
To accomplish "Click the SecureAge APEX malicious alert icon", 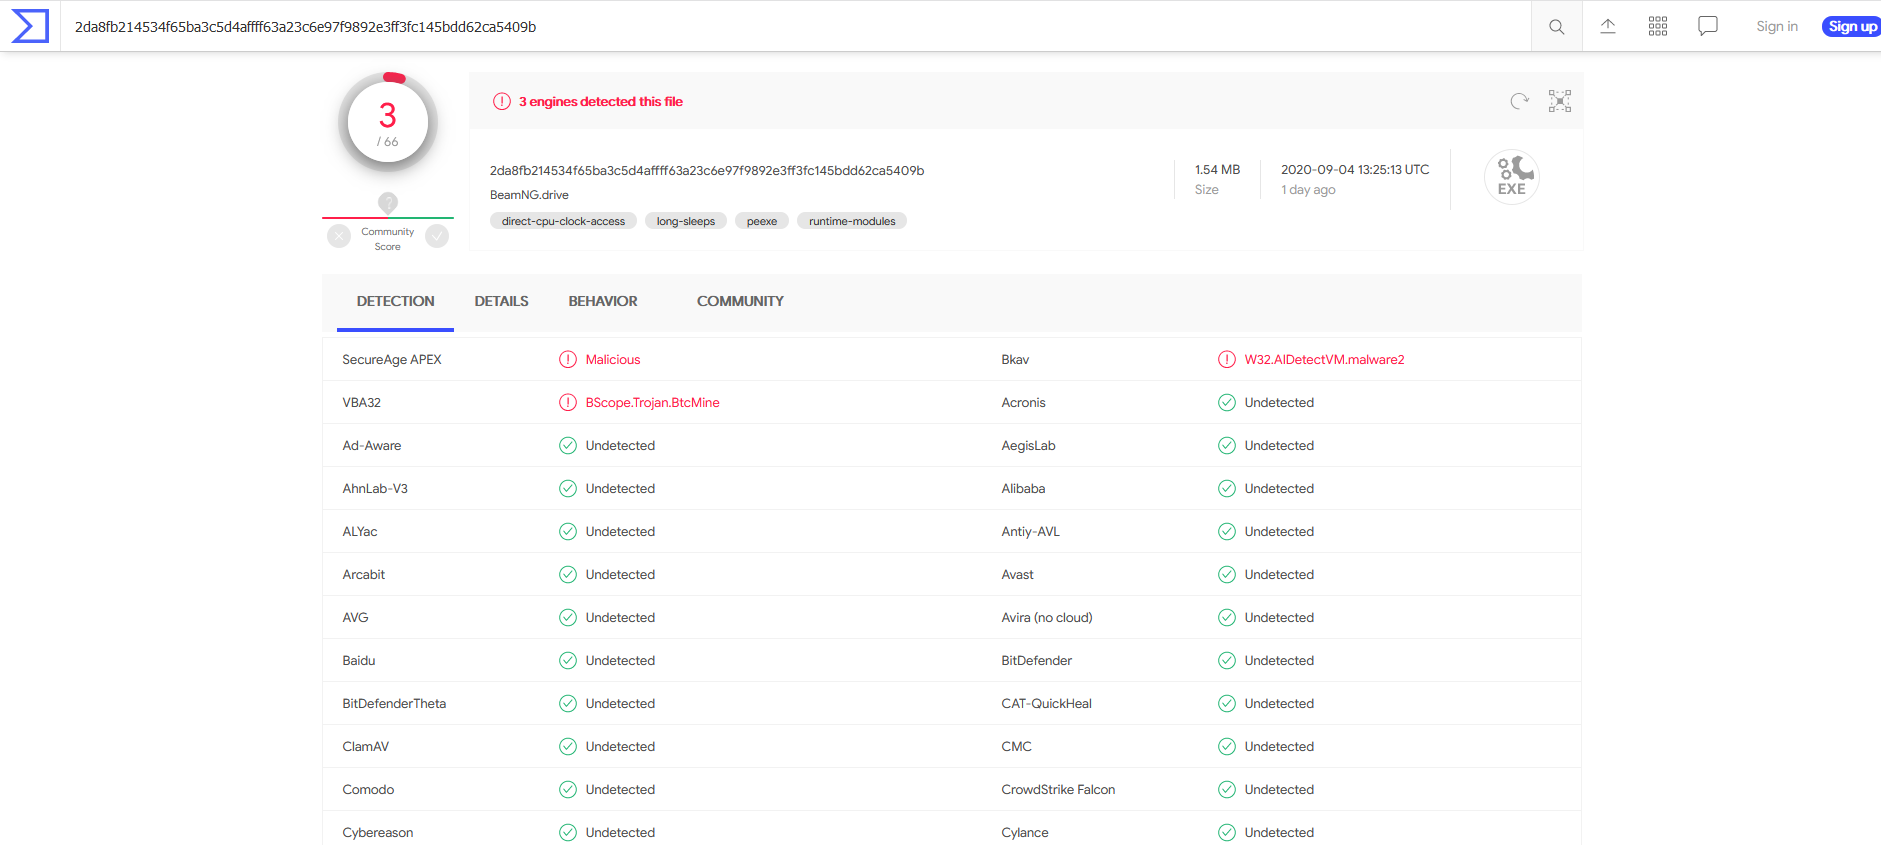I will (568, 359).
